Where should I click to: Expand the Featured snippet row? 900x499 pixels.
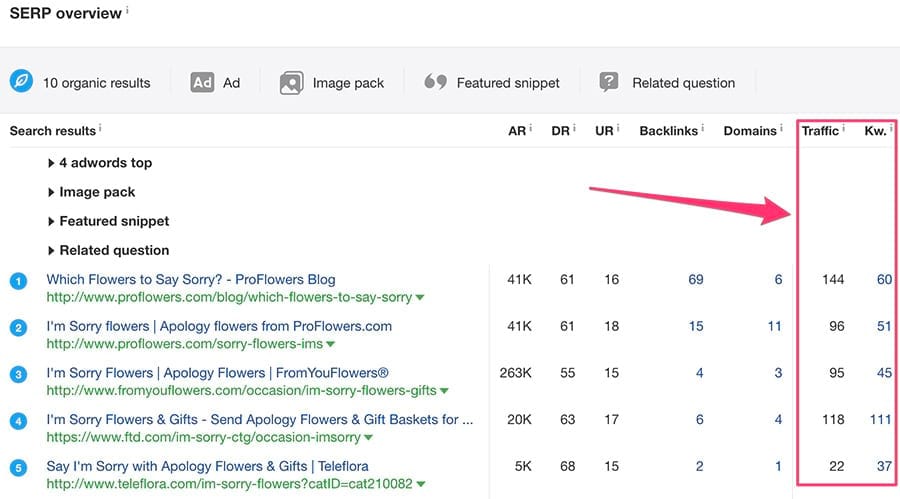click(52, 221)
